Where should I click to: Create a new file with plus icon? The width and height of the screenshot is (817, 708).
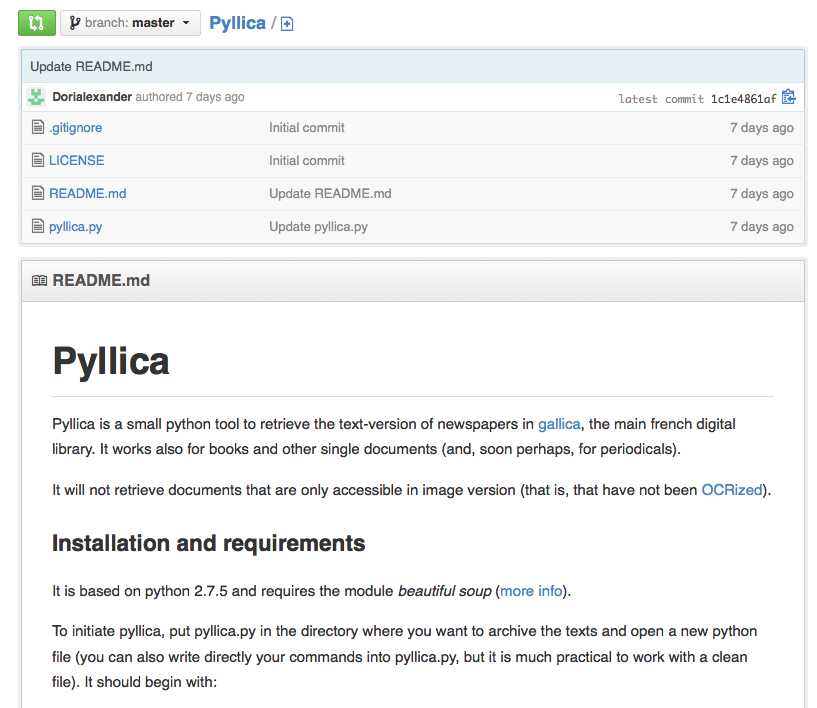[287, 24]
